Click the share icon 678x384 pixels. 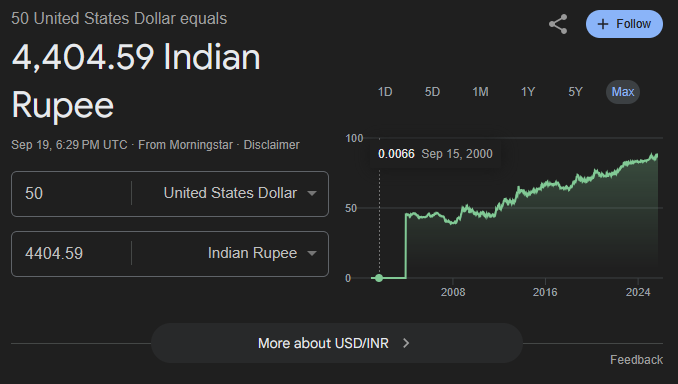[558, 24]
